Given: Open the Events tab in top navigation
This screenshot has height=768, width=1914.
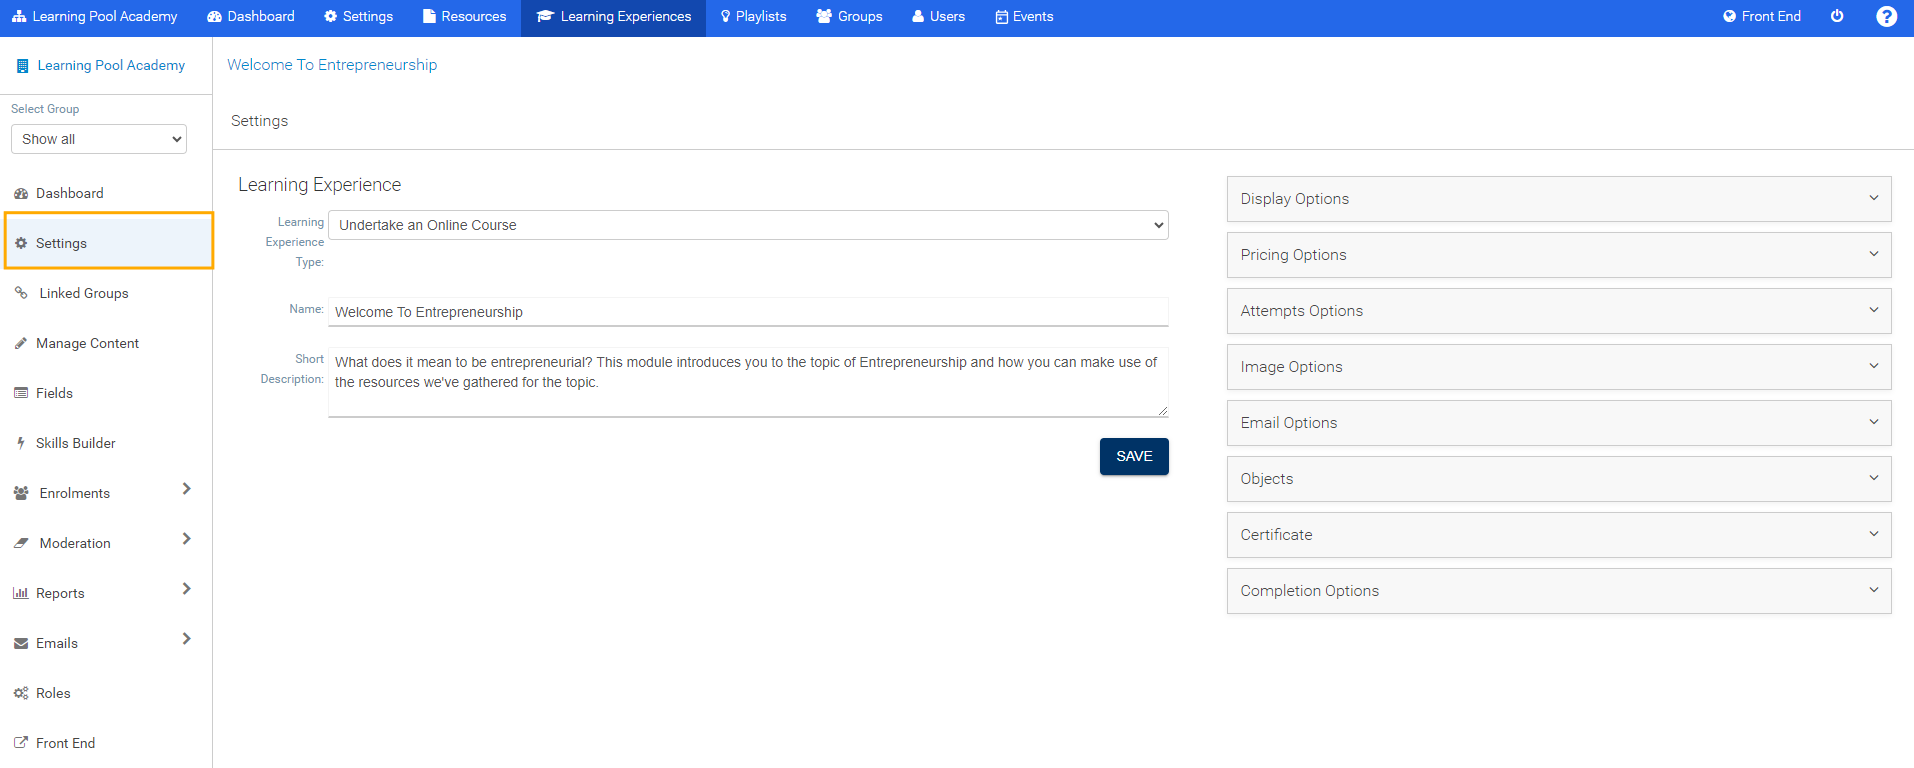Looking at the screenshot, I should tap(1024, 17).
